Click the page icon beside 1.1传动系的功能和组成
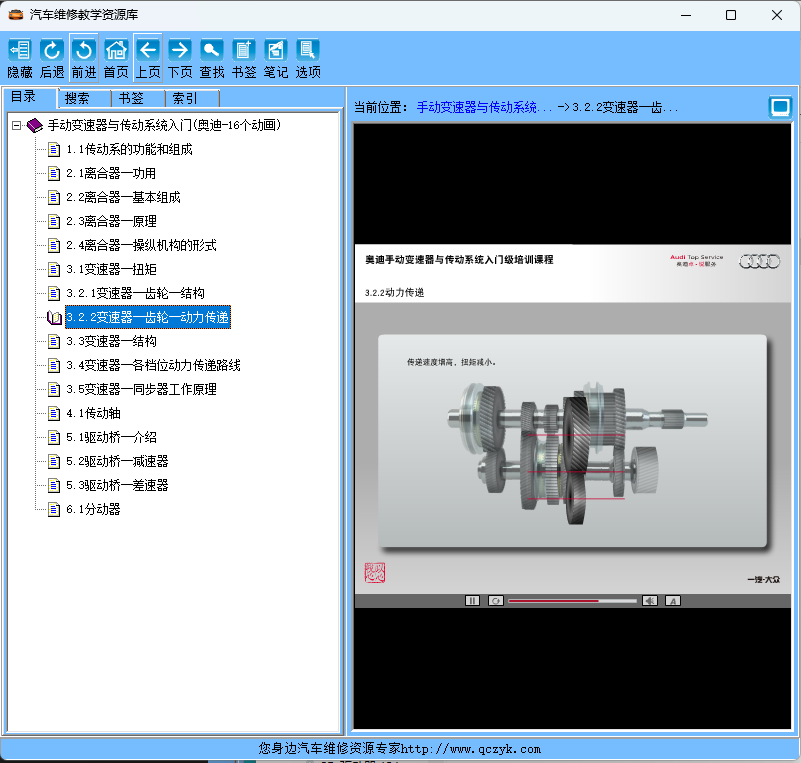The width and height of the screenshot is (801, 763). [x=54, y=150]
